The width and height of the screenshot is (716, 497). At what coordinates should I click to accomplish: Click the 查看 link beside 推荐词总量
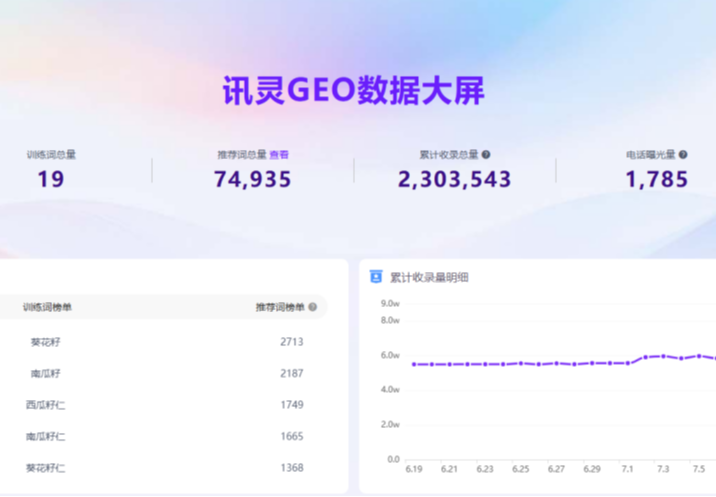(x=279, y=155)
